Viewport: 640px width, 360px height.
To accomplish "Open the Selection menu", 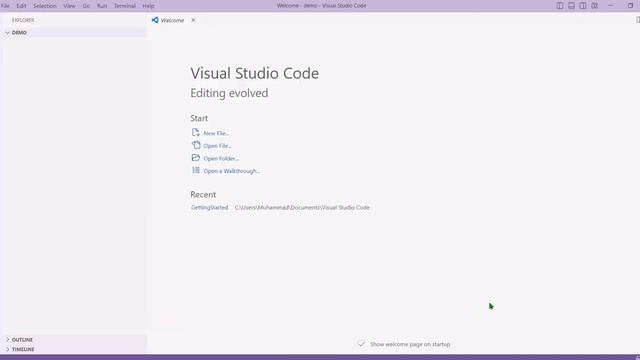I will pos(44,6).
